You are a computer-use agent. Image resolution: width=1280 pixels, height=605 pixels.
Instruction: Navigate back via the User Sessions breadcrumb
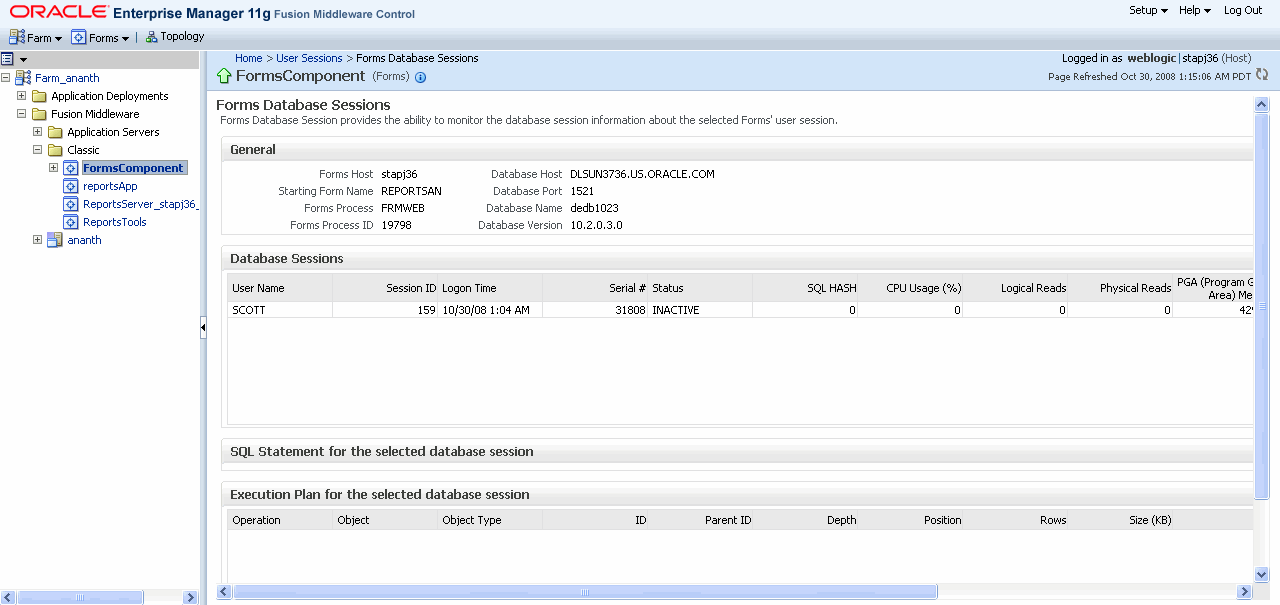[307, 58]
